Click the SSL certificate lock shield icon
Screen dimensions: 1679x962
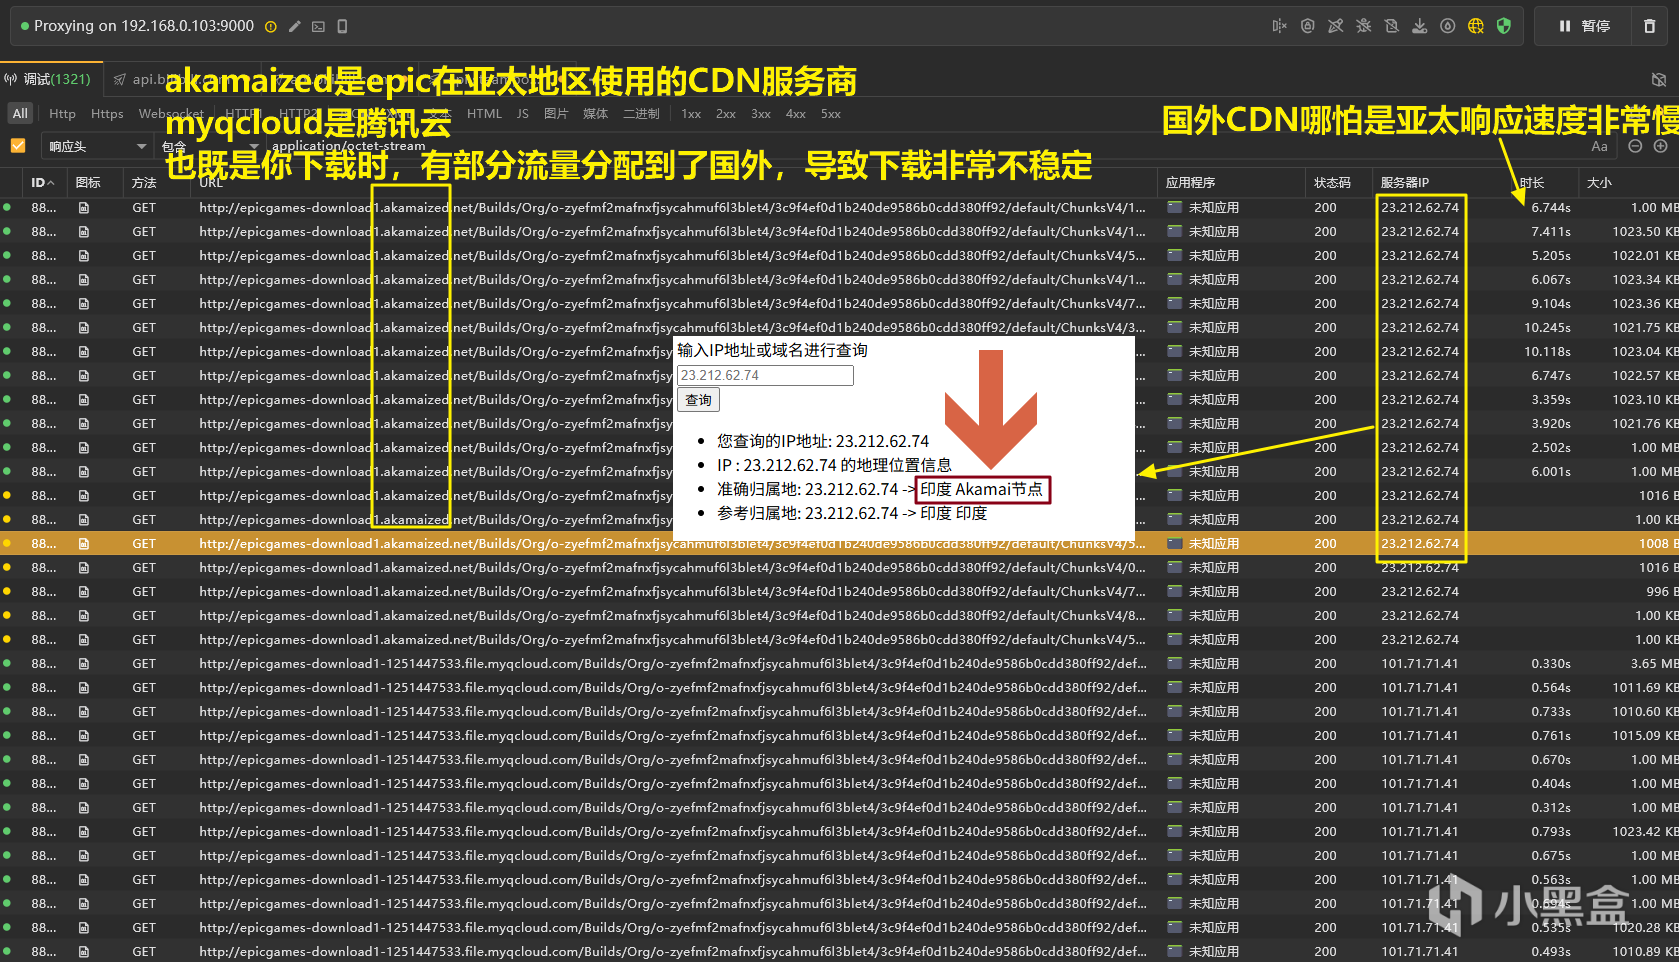pyautogui.click(x=1308, y=26)
